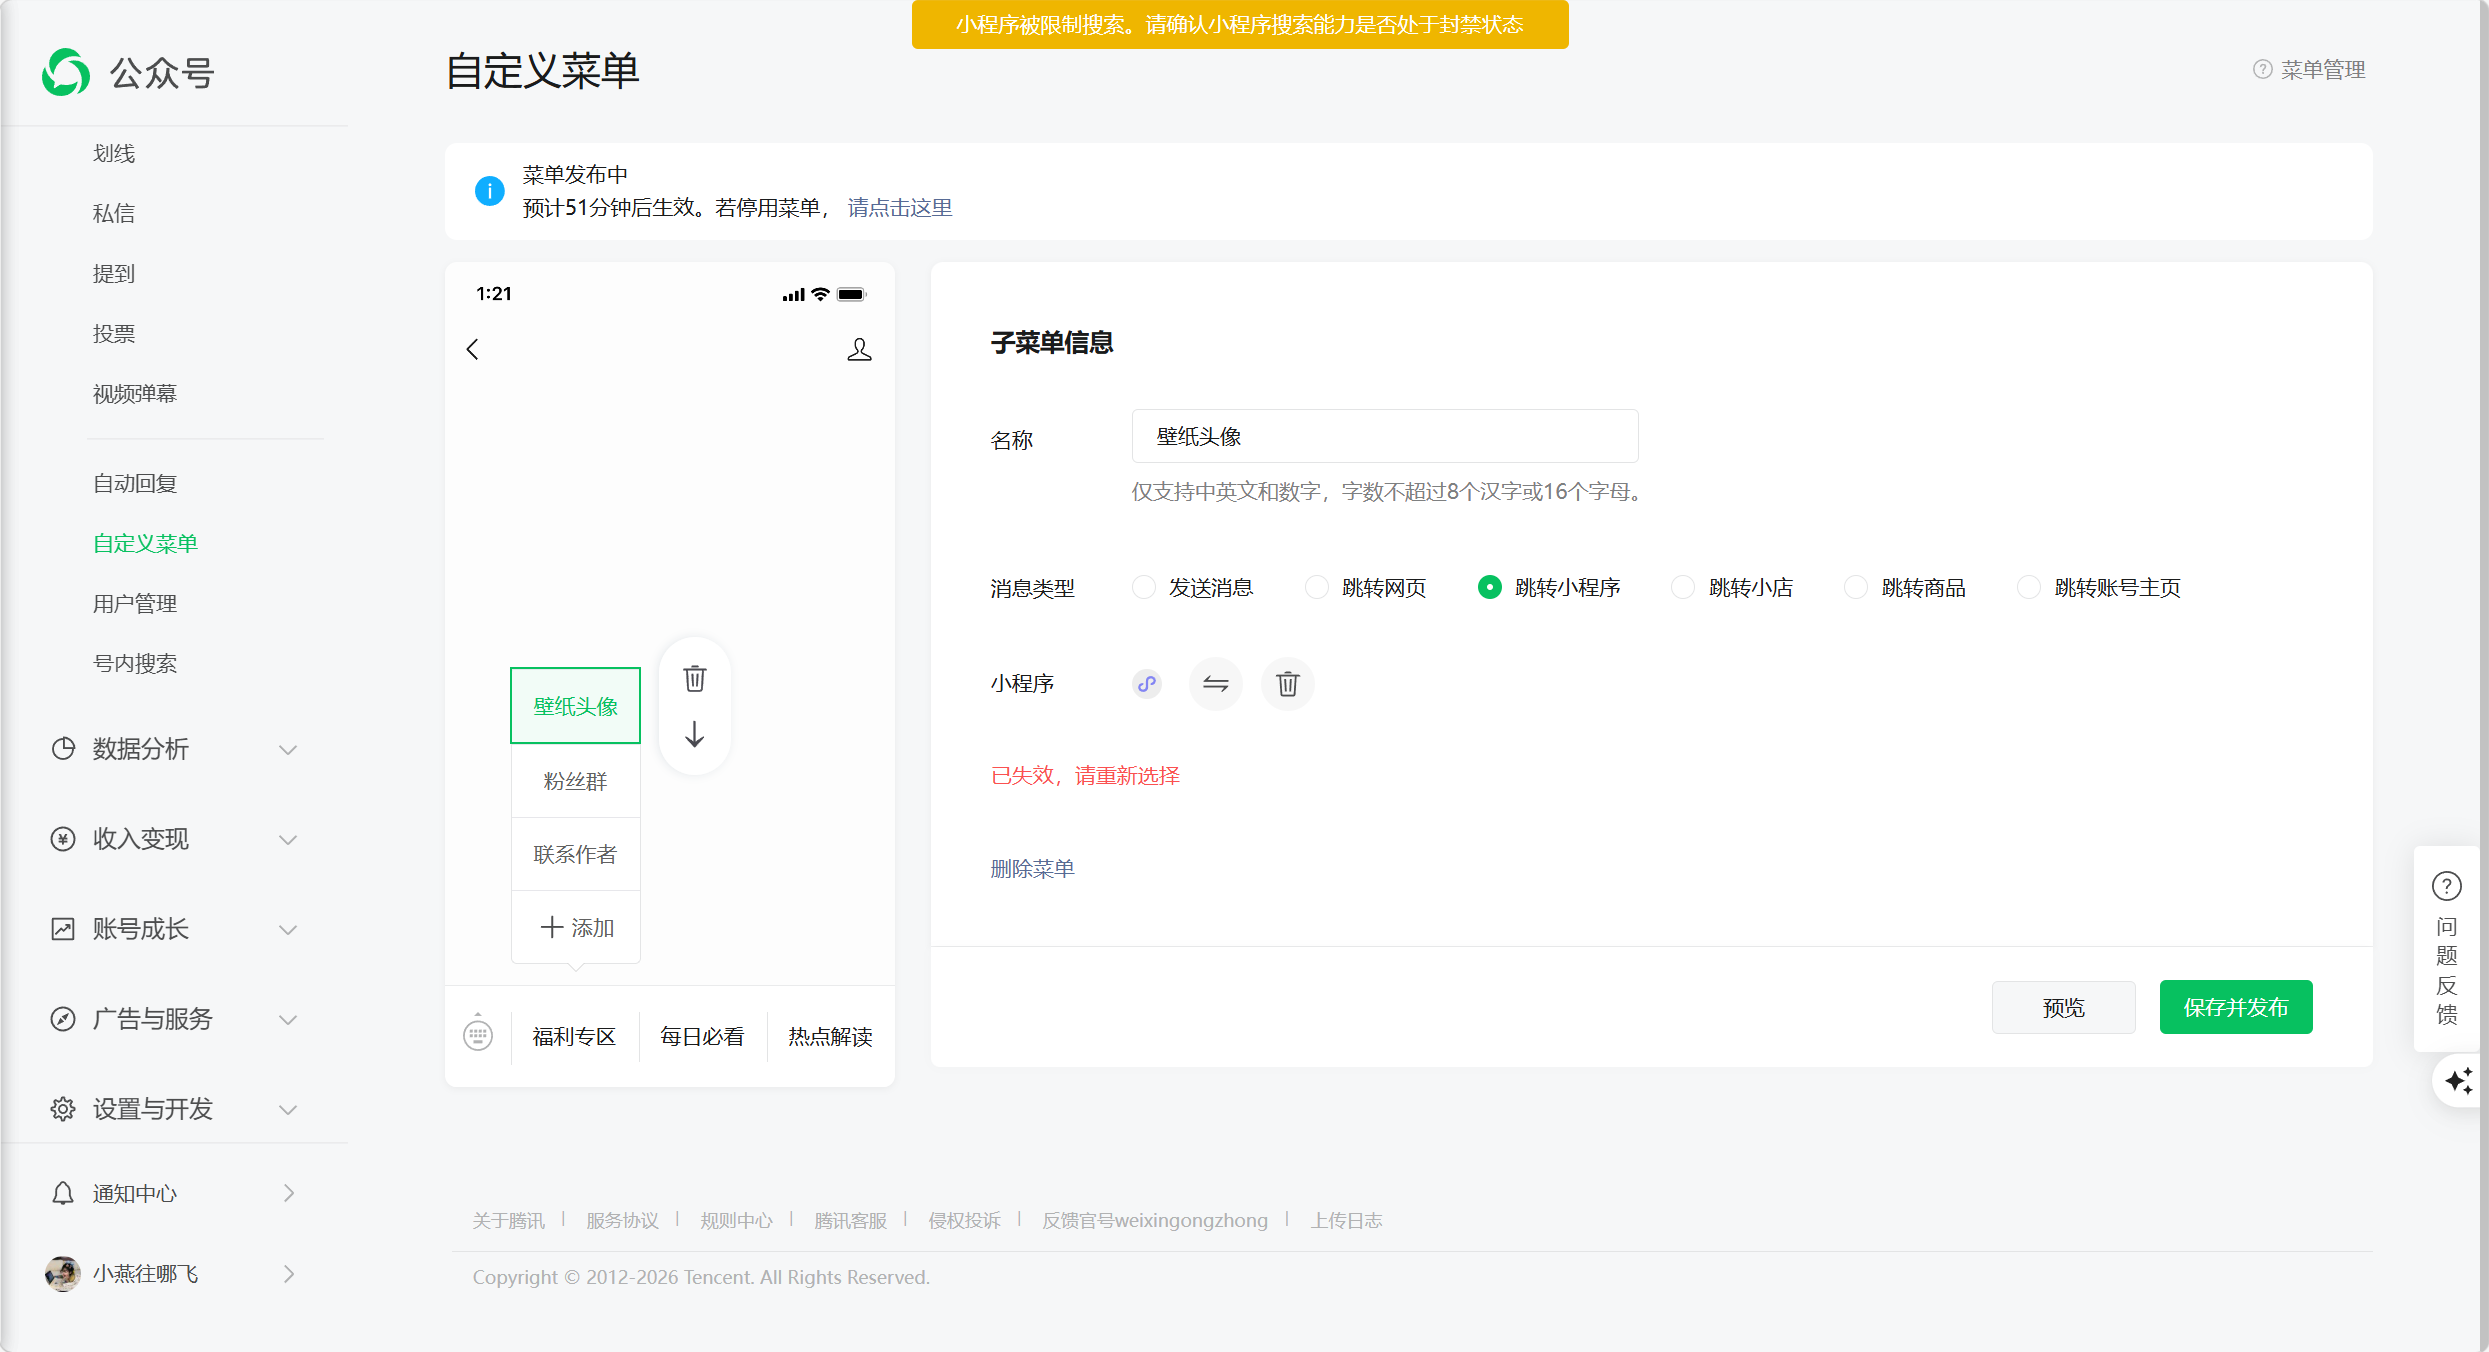Image resolution: width=2489 pixels, height=1352 pixels.
Task: Open the AI sparkle assistant icon
Action: point(2458,1081)
